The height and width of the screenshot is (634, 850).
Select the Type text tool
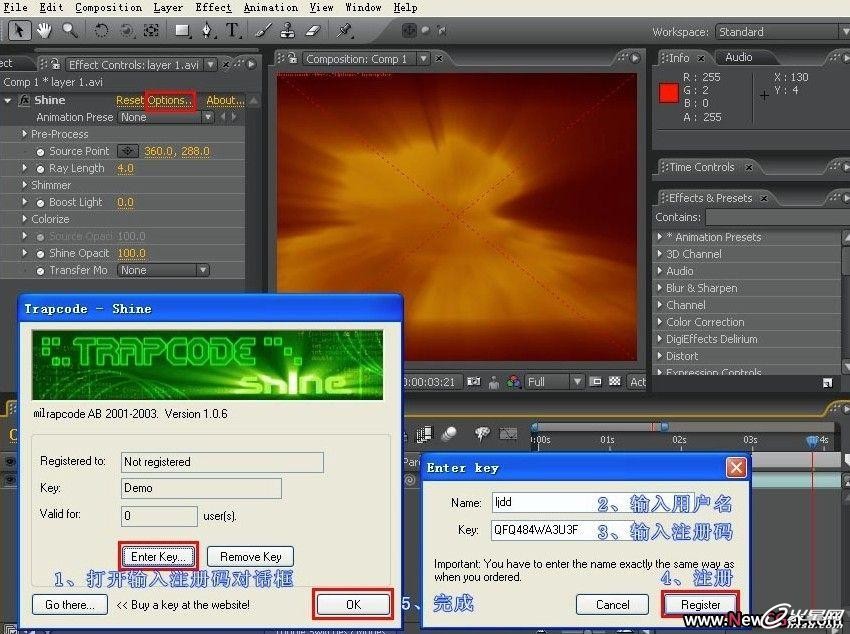click(232, 30)
